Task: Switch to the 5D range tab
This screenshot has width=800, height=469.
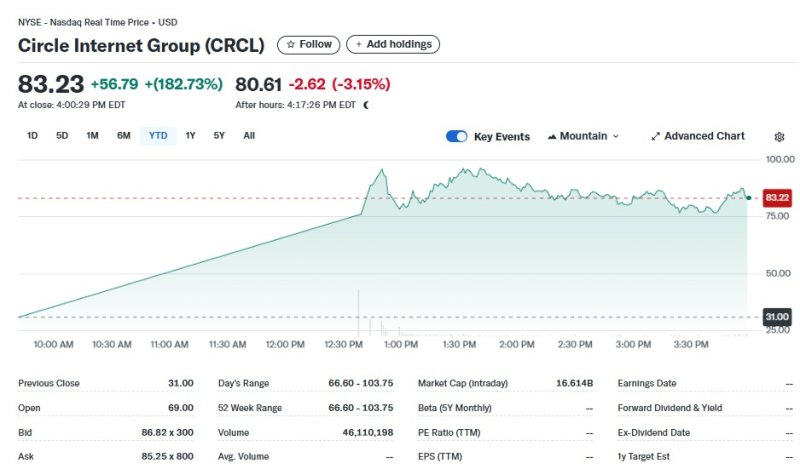Action: [x=62, y=135]
